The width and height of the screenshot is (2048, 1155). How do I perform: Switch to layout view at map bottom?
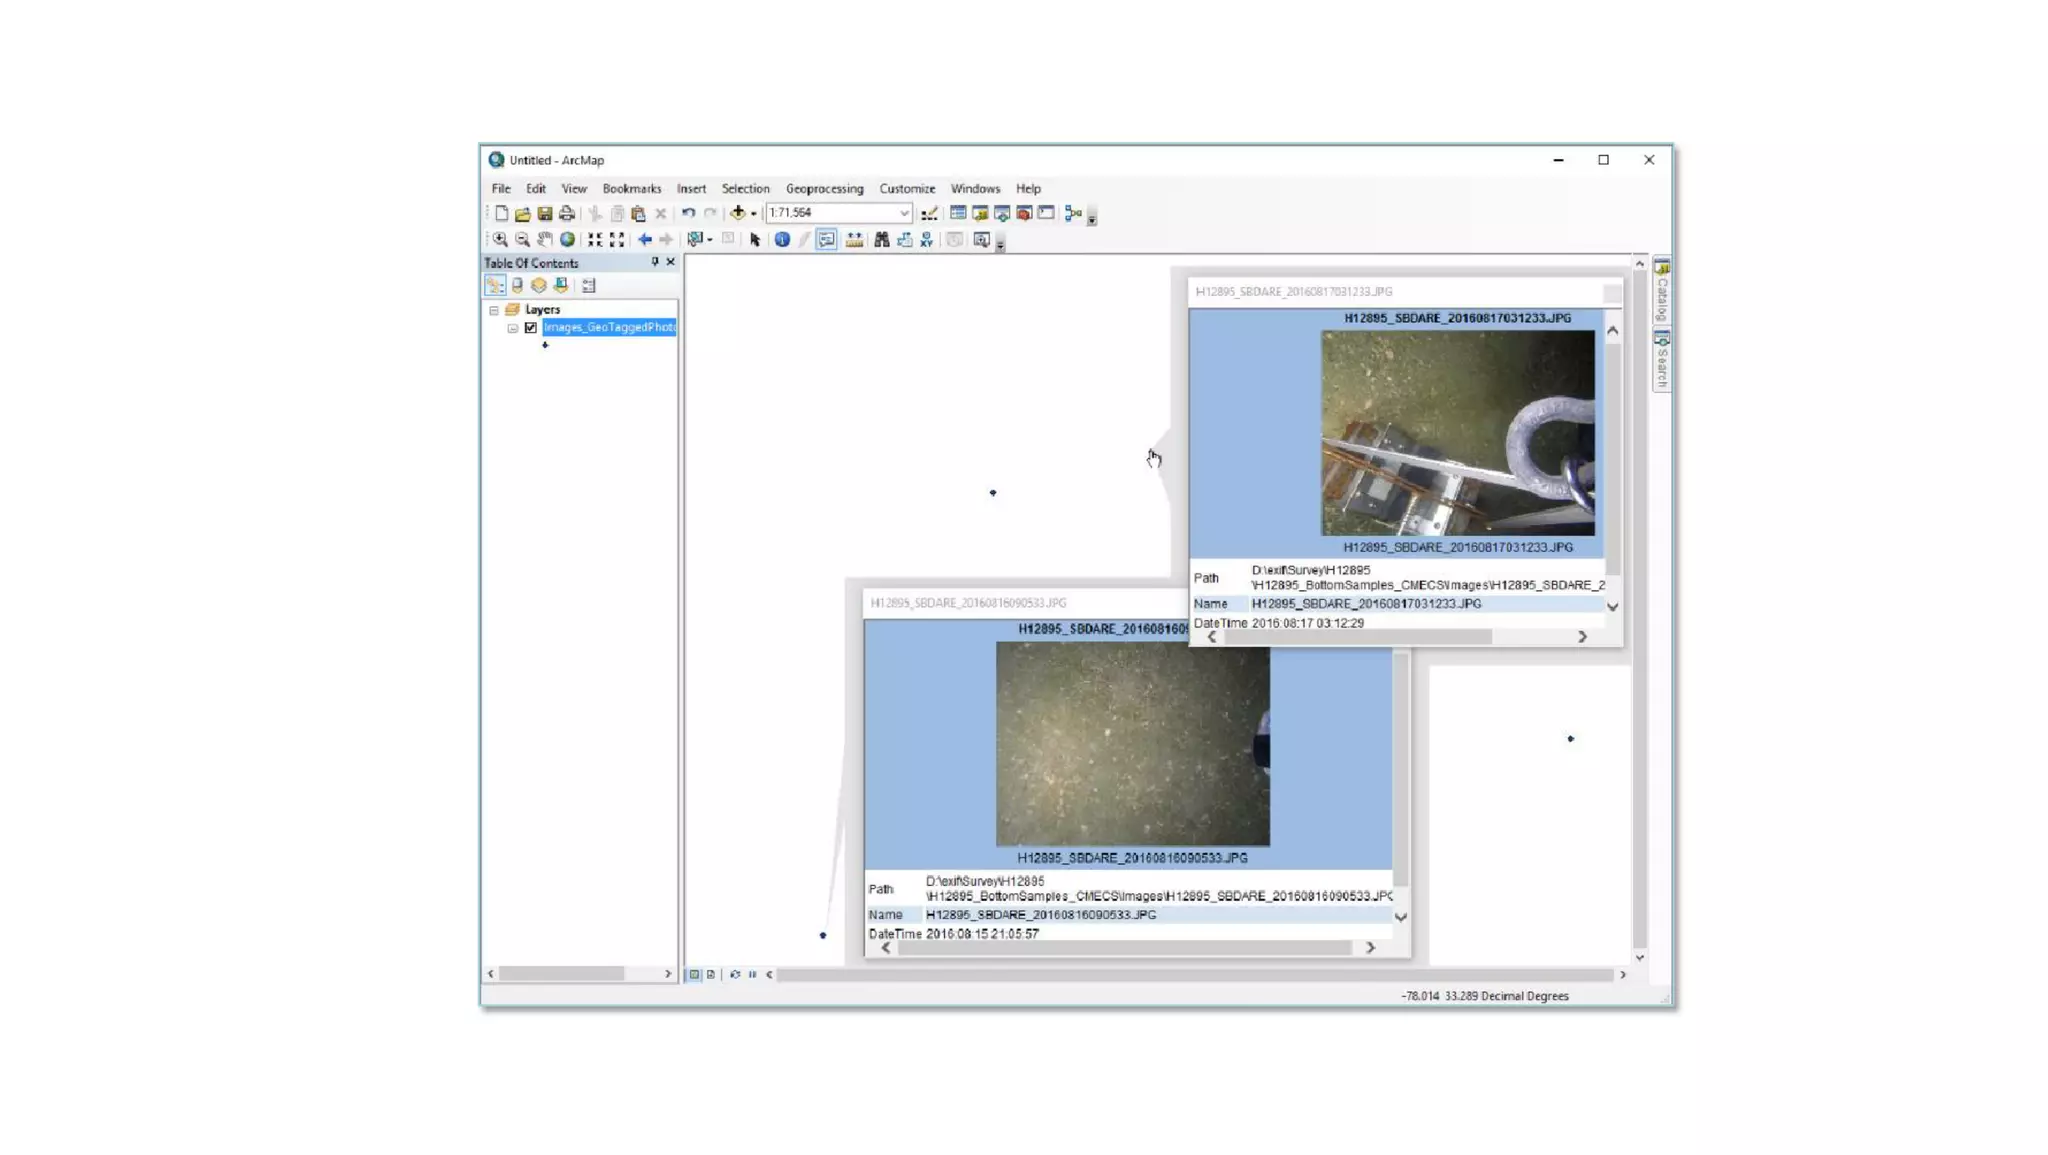(711, 974)
